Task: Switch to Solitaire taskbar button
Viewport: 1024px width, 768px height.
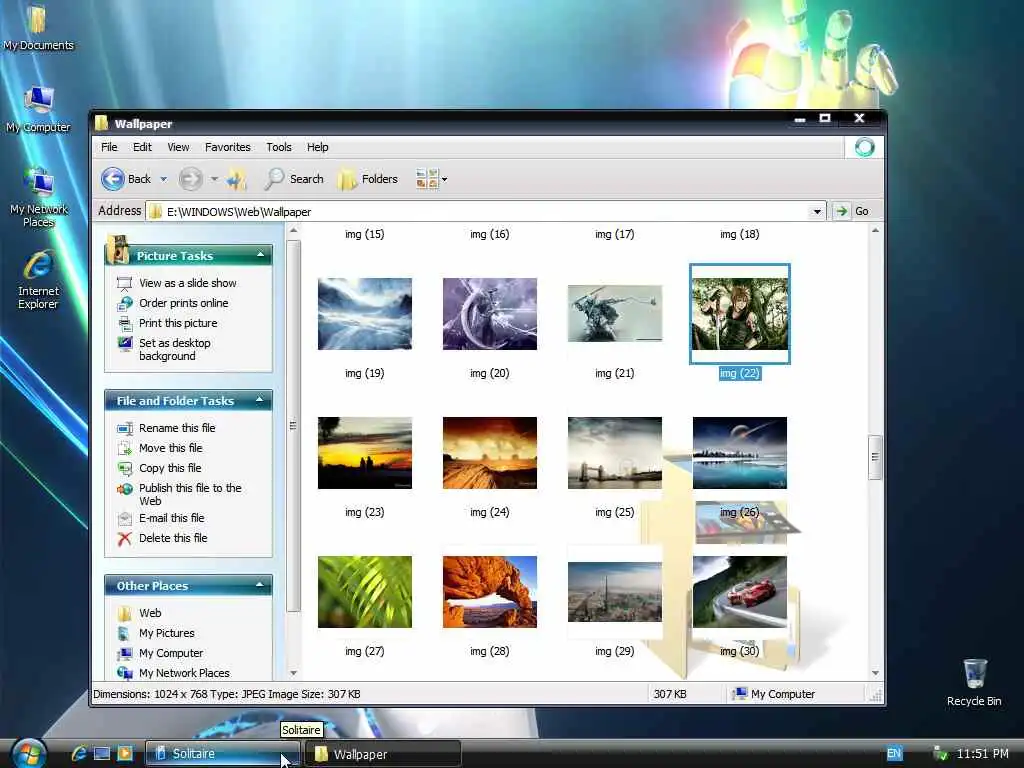Action: (x=222, y=754)
